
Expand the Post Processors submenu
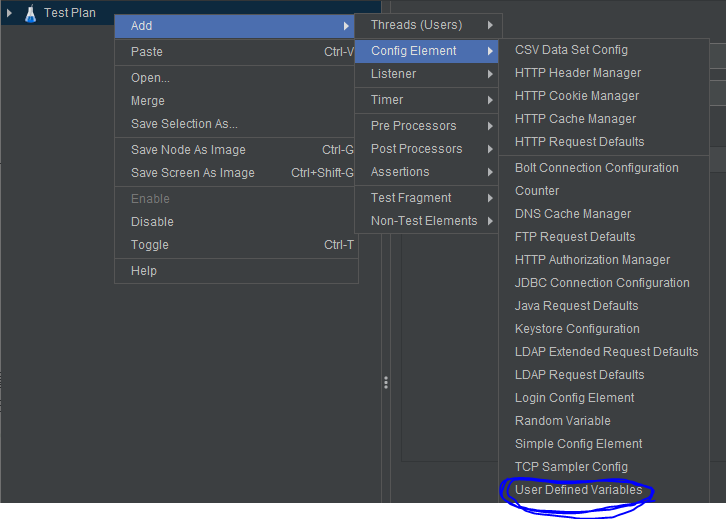point(426,149)
